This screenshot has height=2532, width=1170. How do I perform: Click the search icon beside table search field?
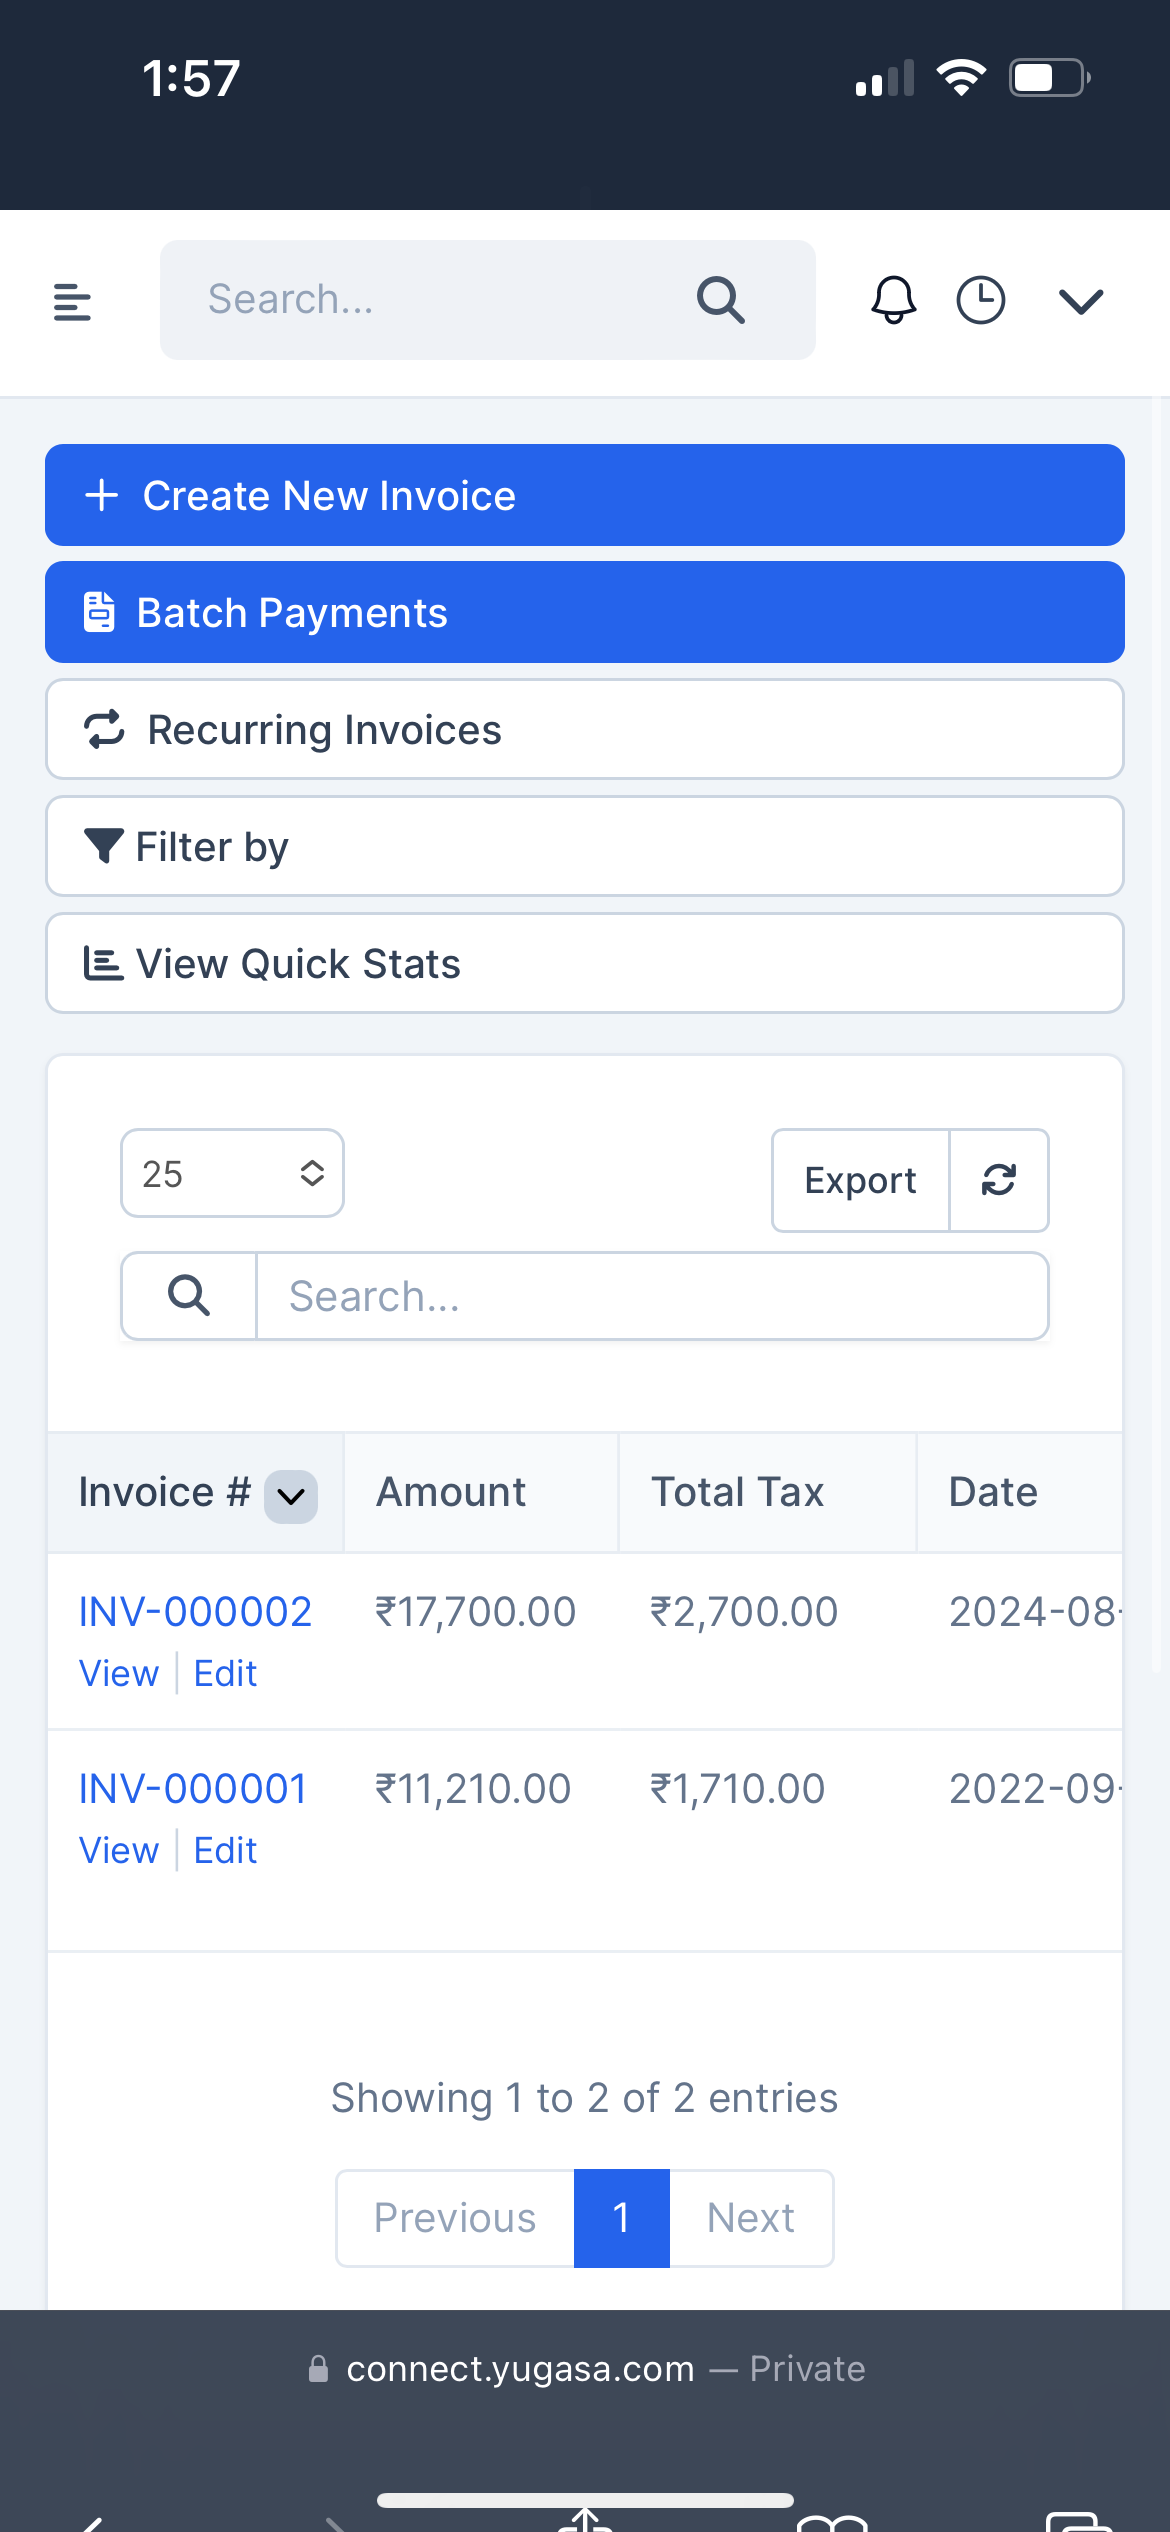(x=189, y=1296)
